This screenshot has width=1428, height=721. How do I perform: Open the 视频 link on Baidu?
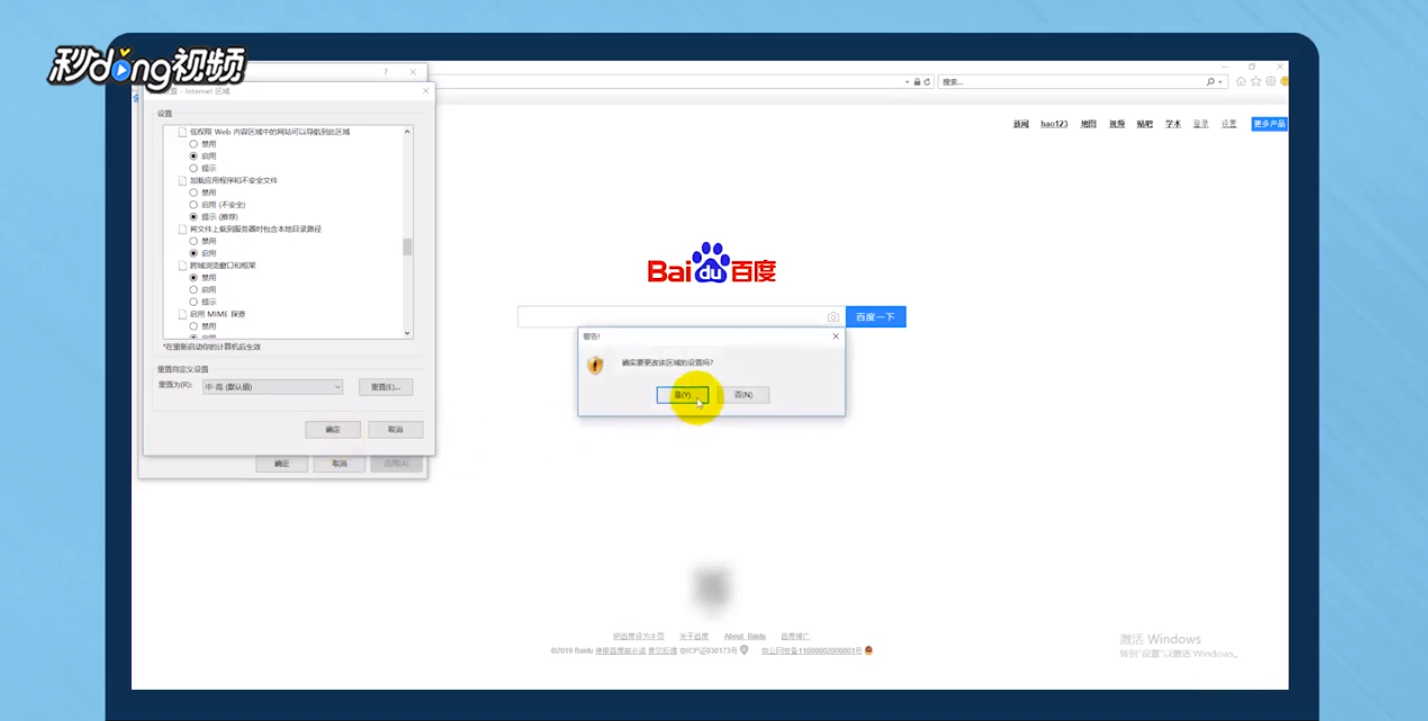1117,124
